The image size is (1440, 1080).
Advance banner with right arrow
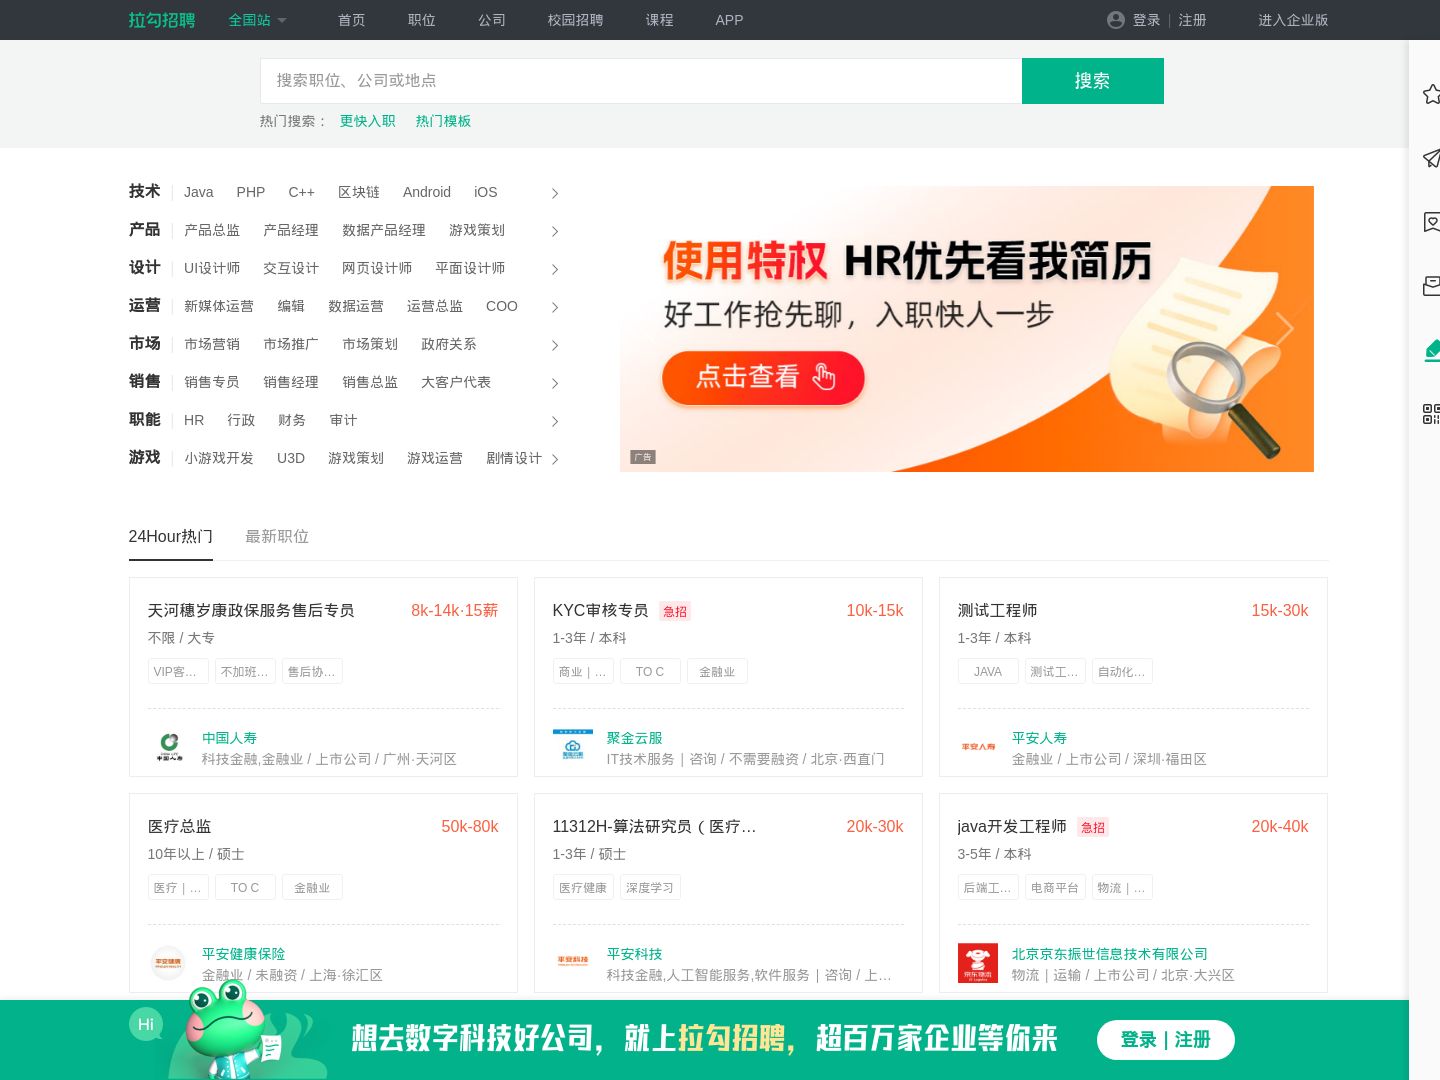(1285, 329)
